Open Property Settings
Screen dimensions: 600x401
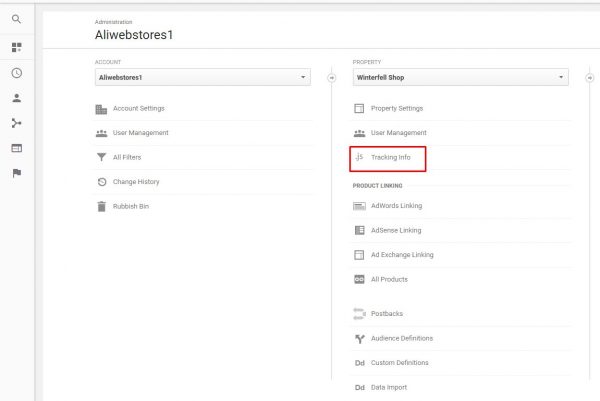point(397,108)
